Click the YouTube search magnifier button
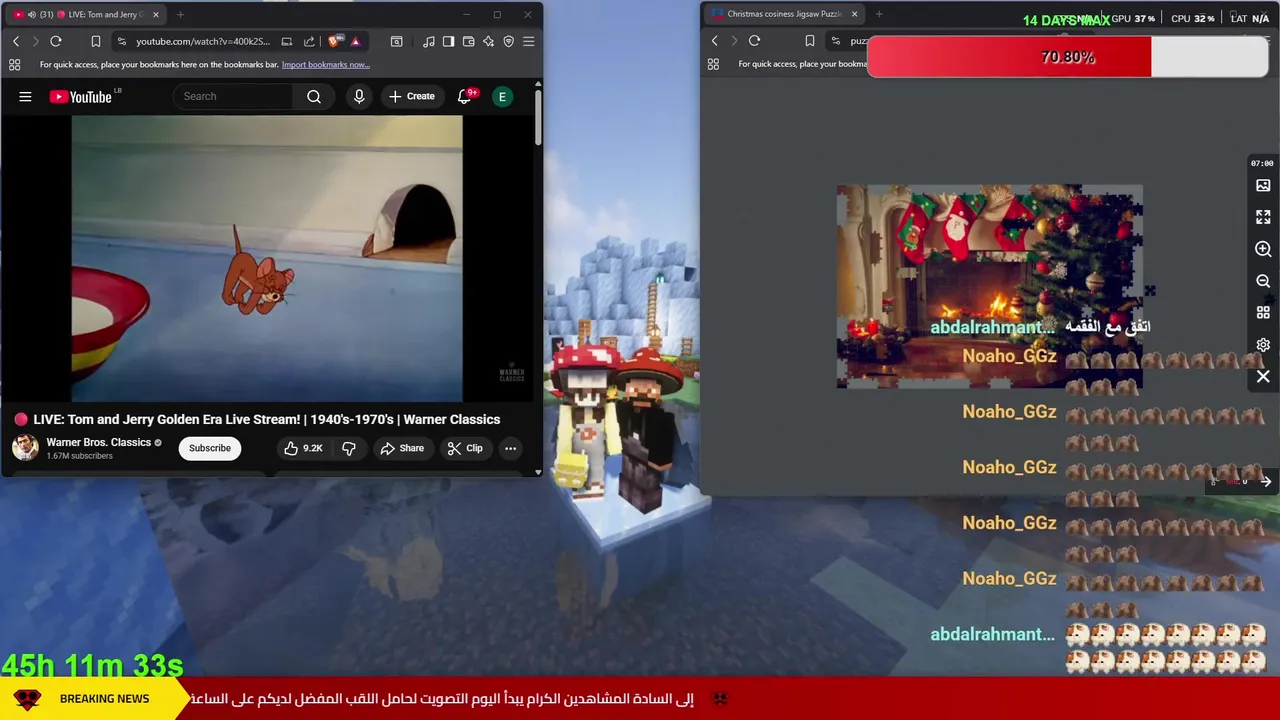Viewport: 1280px width, 720px height. [314, 97]
